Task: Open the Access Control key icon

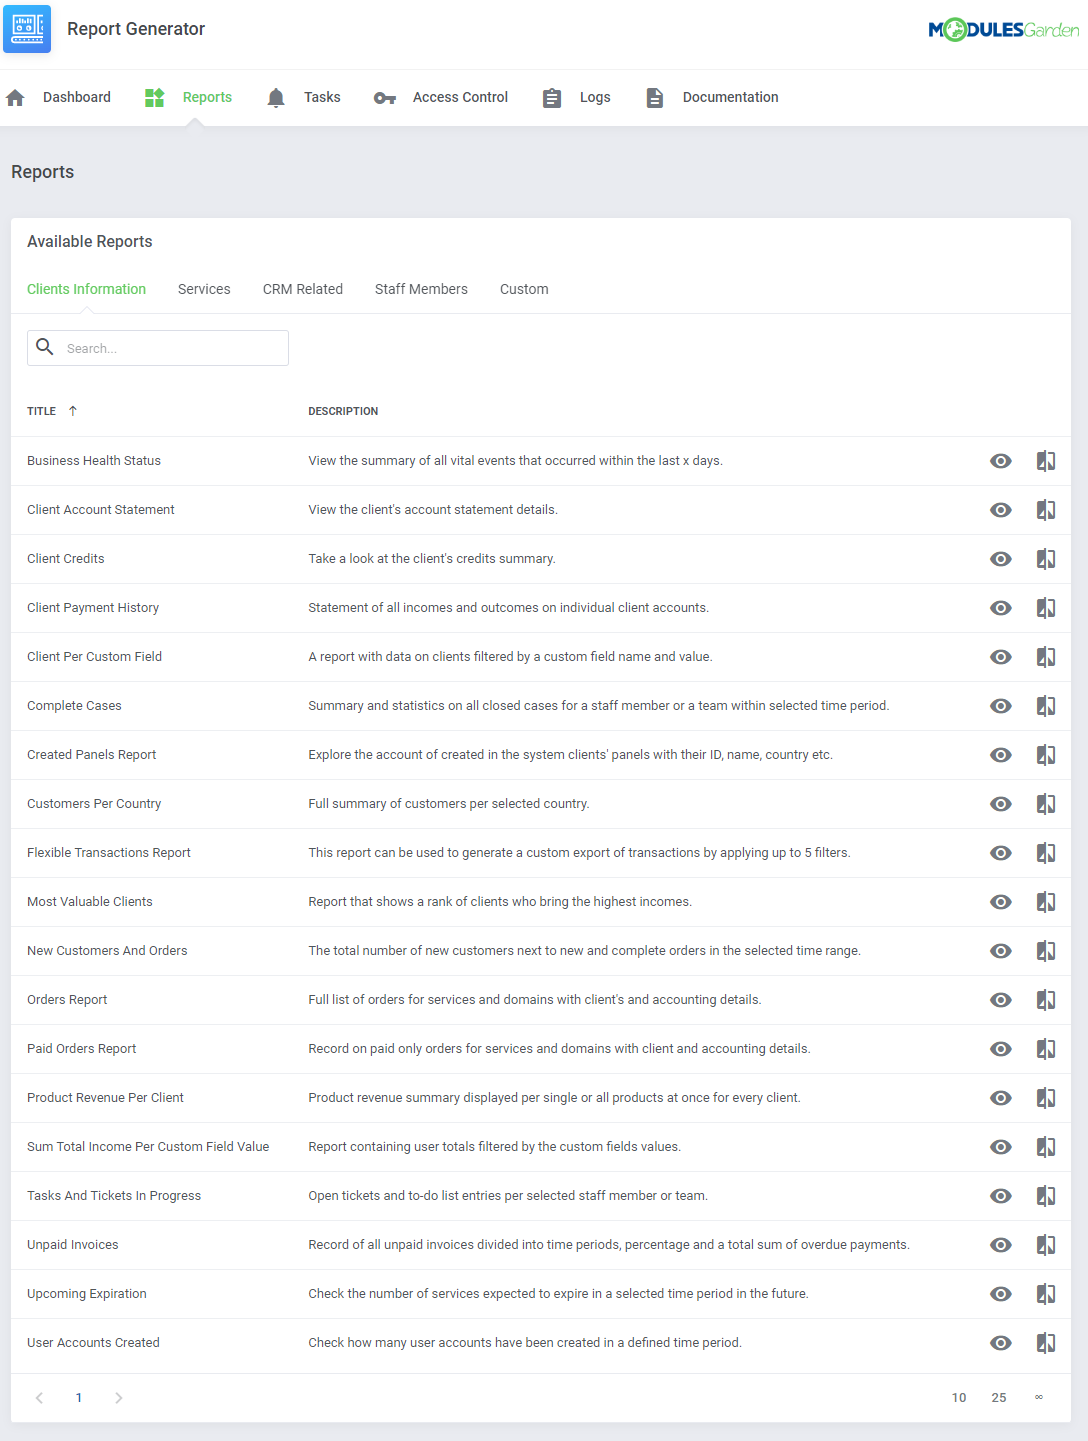Action: (385, 98)
